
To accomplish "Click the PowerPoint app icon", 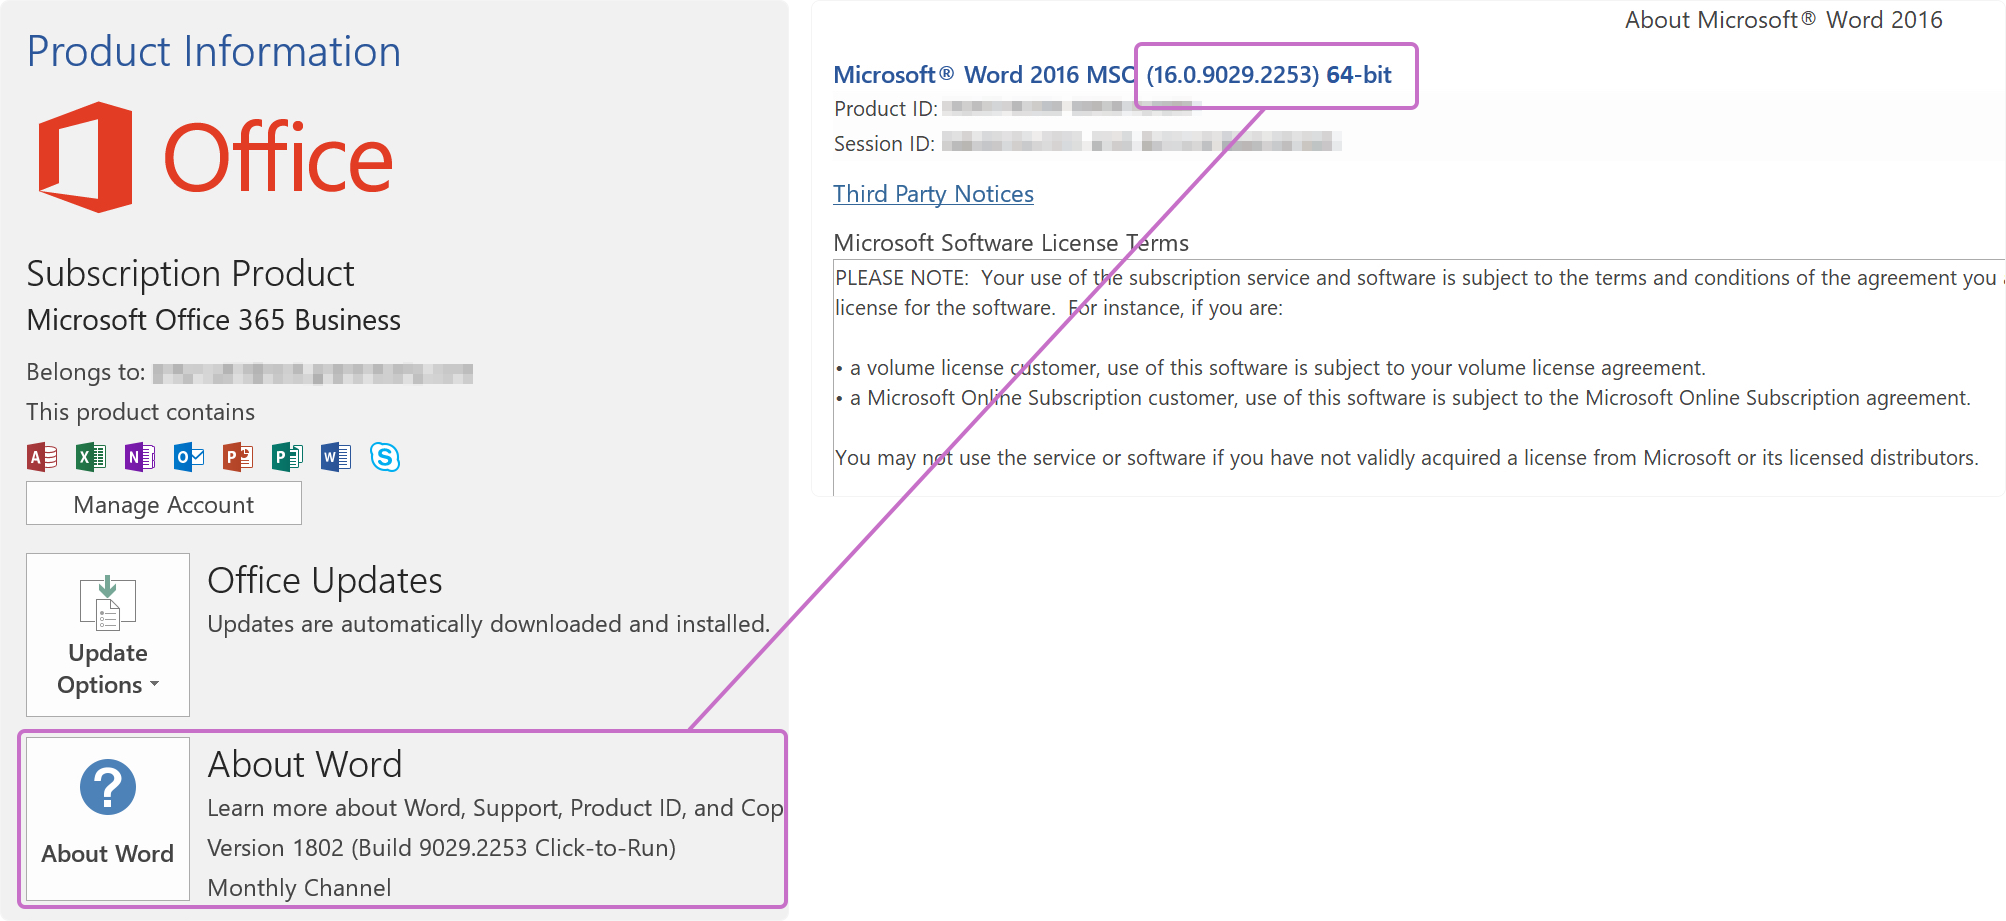I will pyautogui.click(x=238, y=457).
